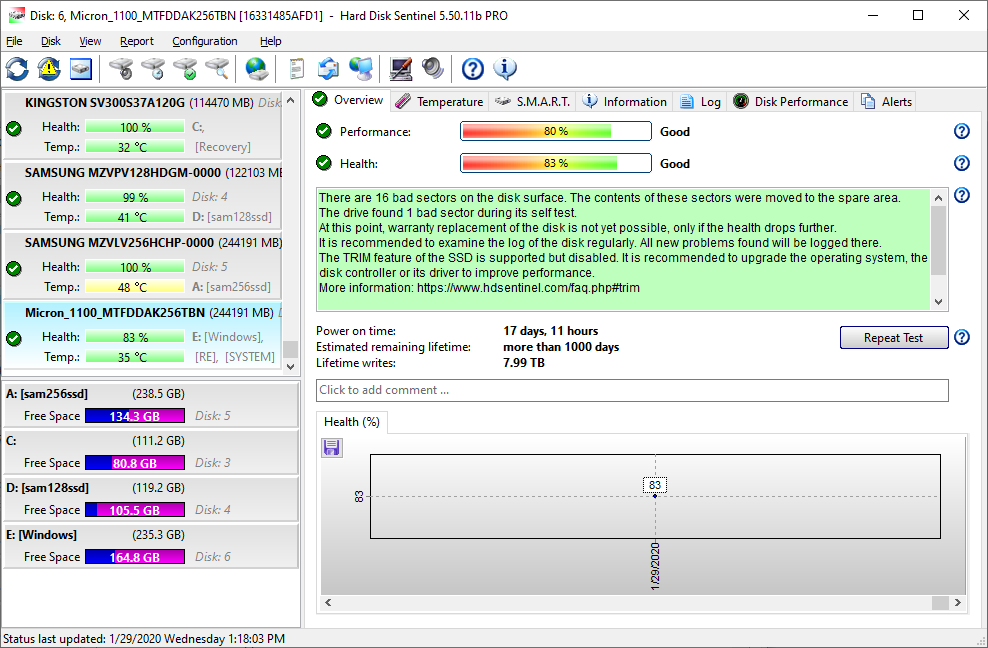Select the SAMSUNG MZVLV256HCHP-0000 disk entry
The height and width of the screenshot is (648, 988).
[142, 265]
